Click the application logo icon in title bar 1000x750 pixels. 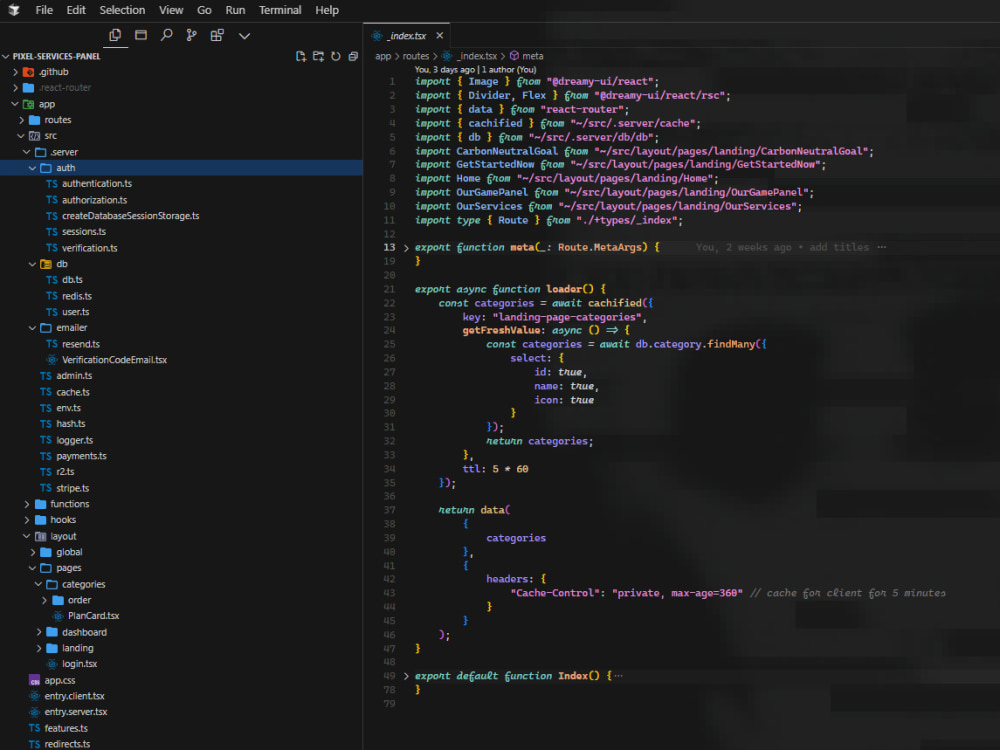click(13, 10)
